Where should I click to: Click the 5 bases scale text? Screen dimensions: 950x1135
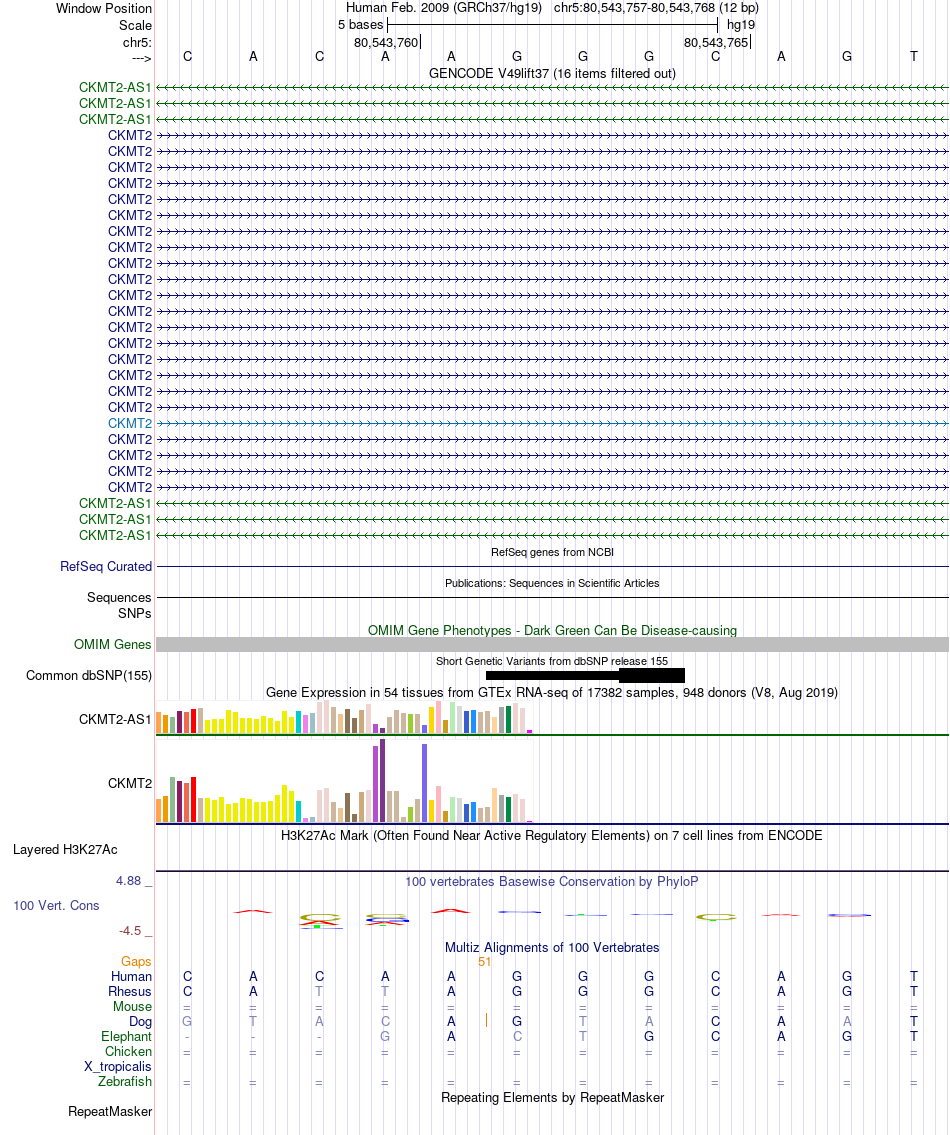361,25
